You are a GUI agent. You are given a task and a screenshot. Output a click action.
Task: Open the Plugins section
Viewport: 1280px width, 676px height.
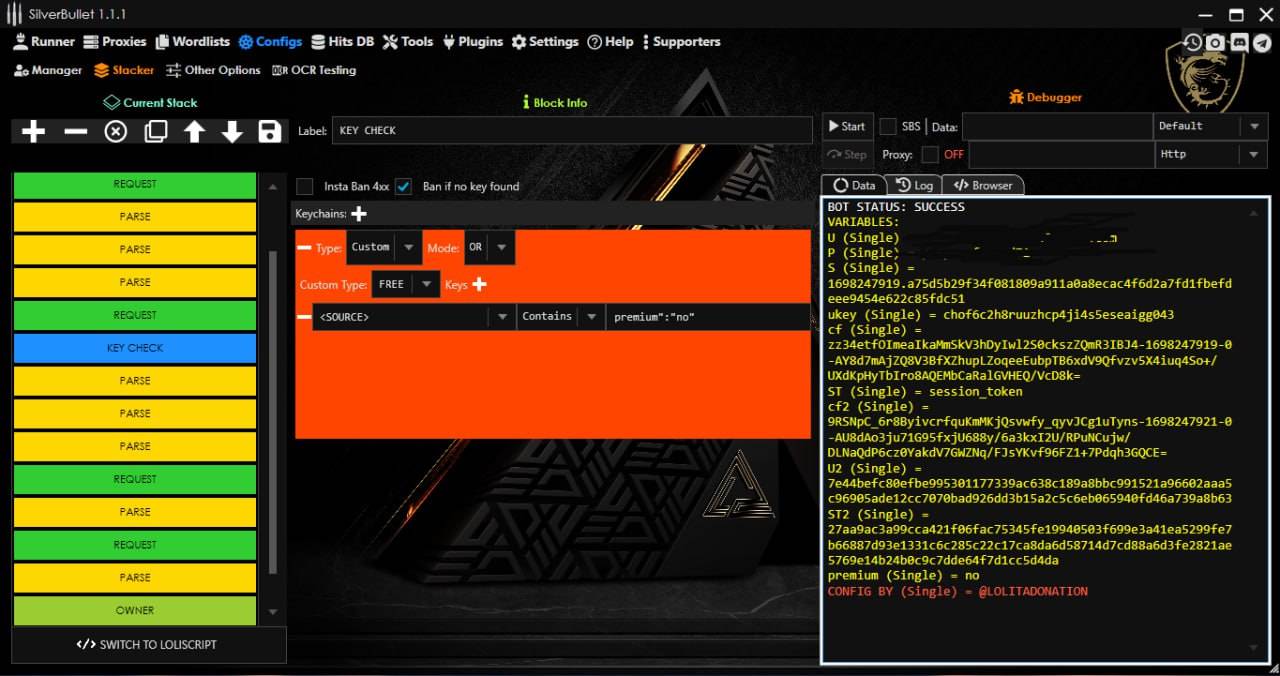click(x=472, y=42)
